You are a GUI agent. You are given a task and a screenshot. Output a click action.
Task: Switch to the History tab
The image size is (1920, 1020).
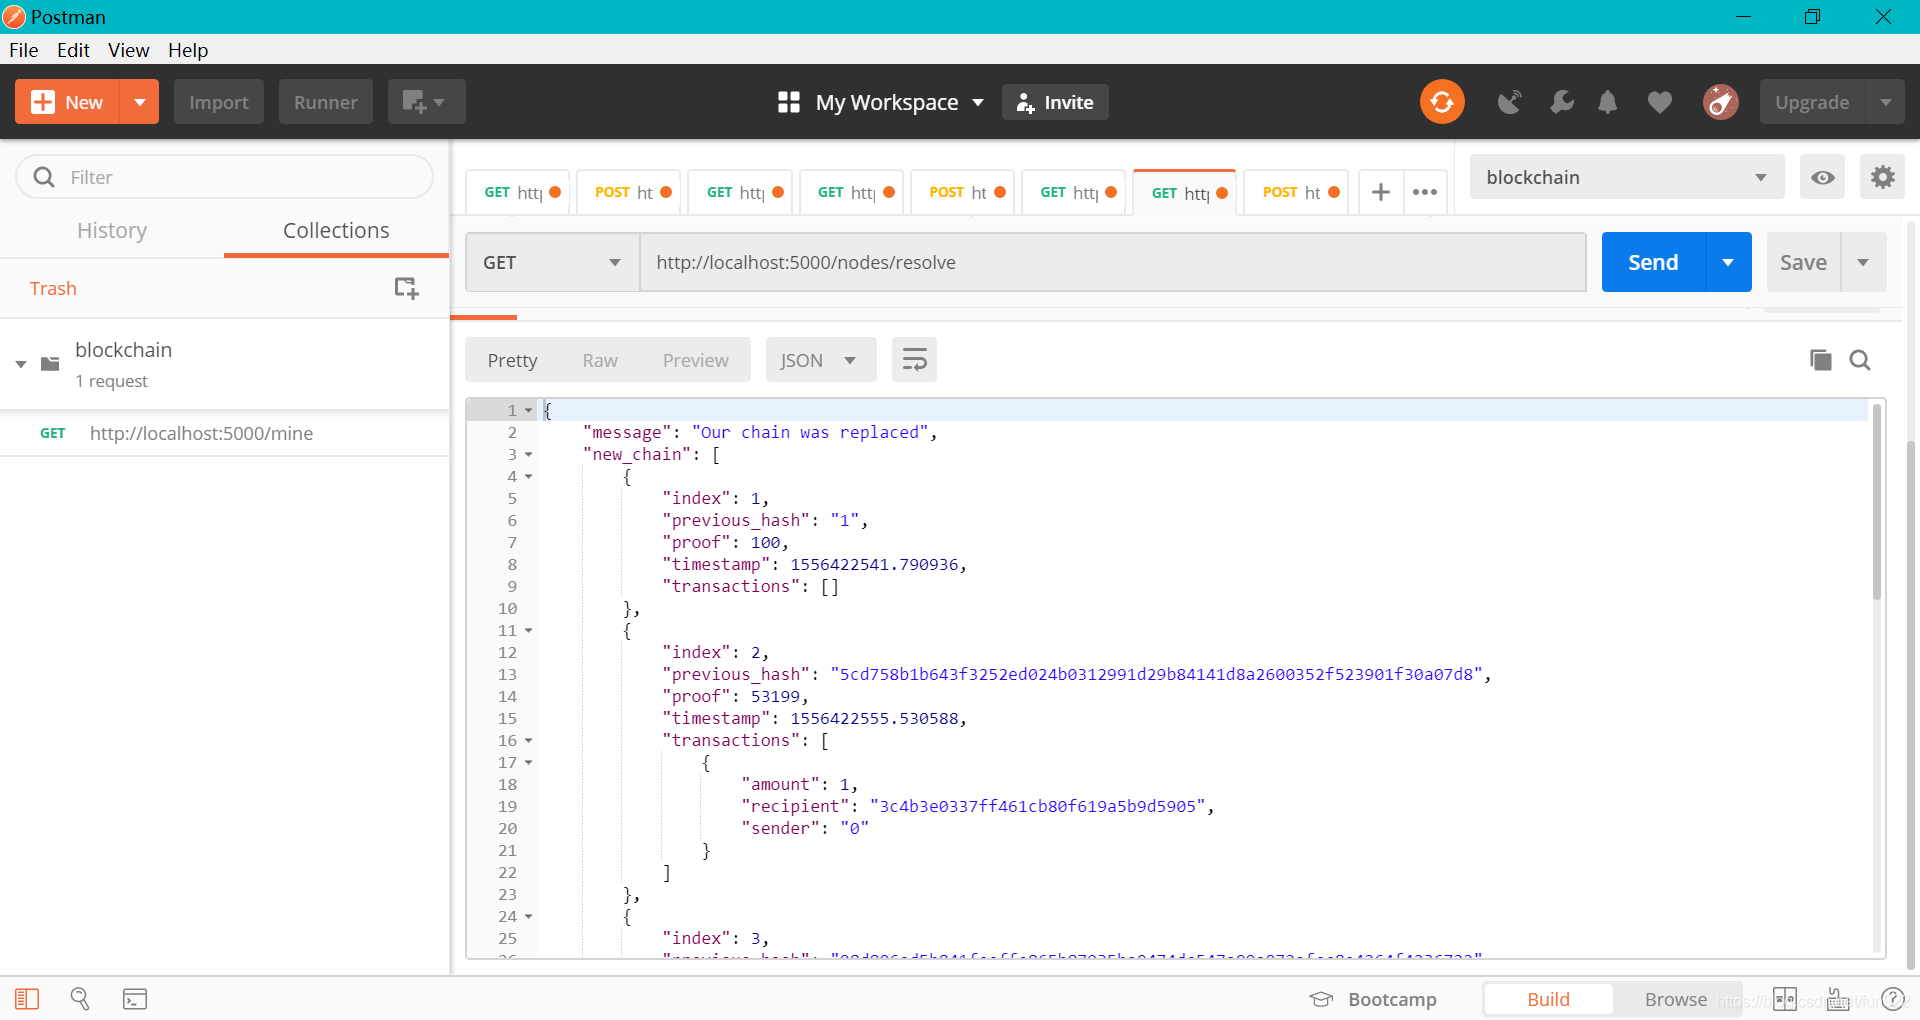click(112, 231)
